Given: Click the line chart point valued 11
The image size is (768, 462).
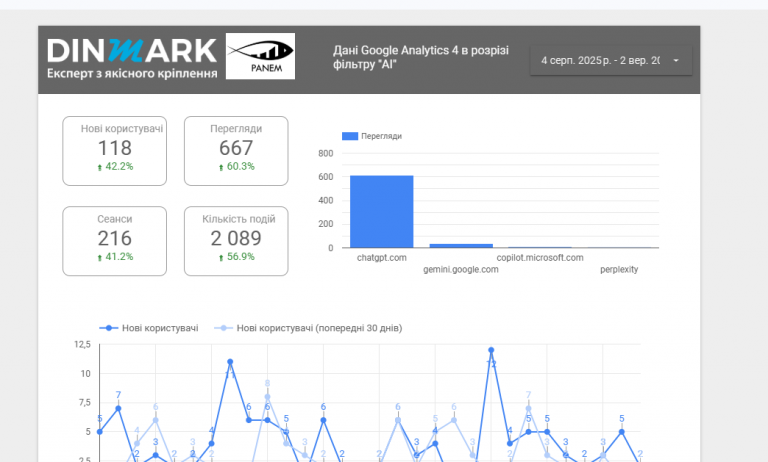Looking at the screenshot, I should tap(230, 362).
